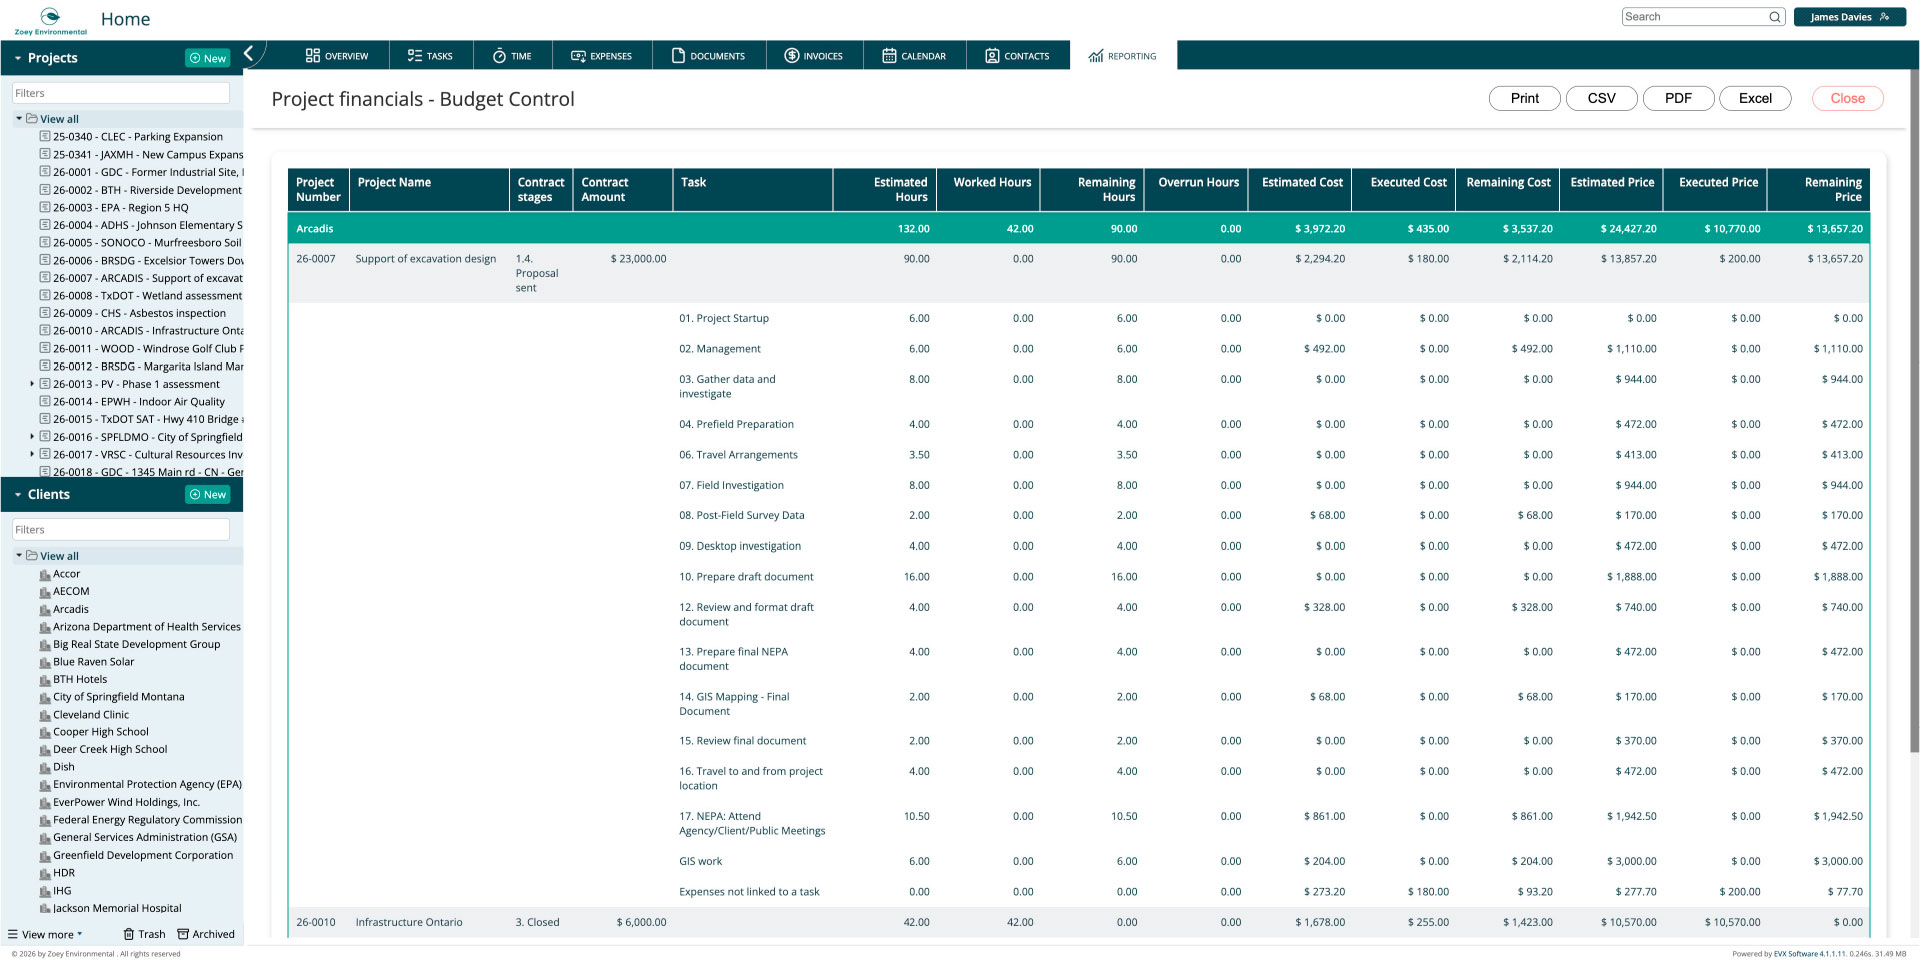Select client Blue Raven Solar
The image size is (1920, 960).
[93, 662]
